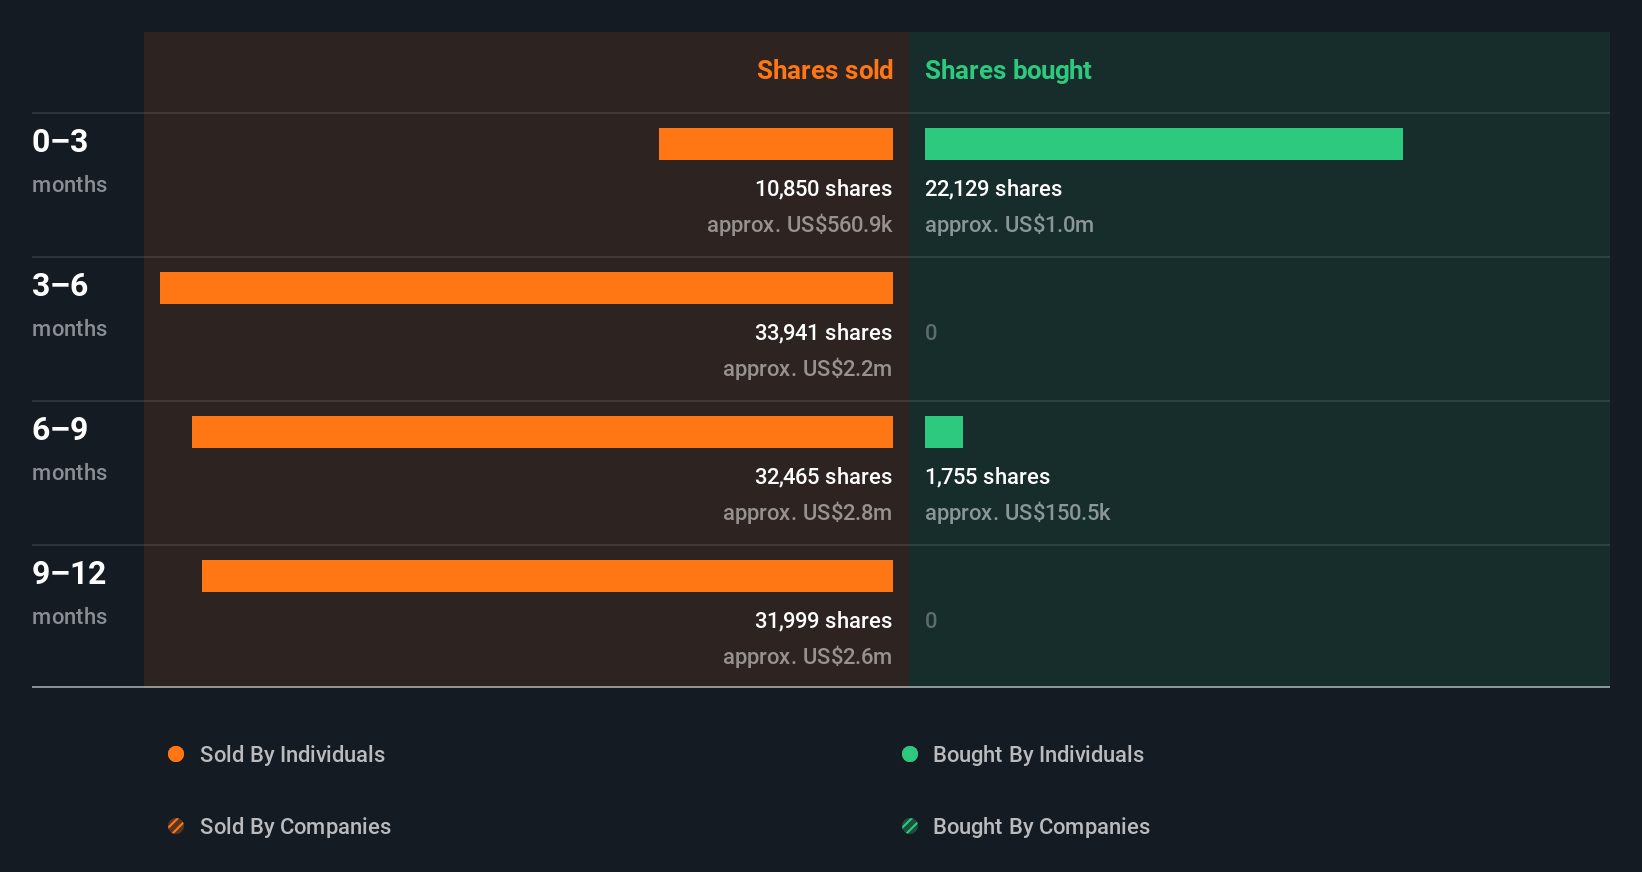The image size is (1642, 872).
Task: Select the Bought By Individuals legend label
Action: 1038,755
